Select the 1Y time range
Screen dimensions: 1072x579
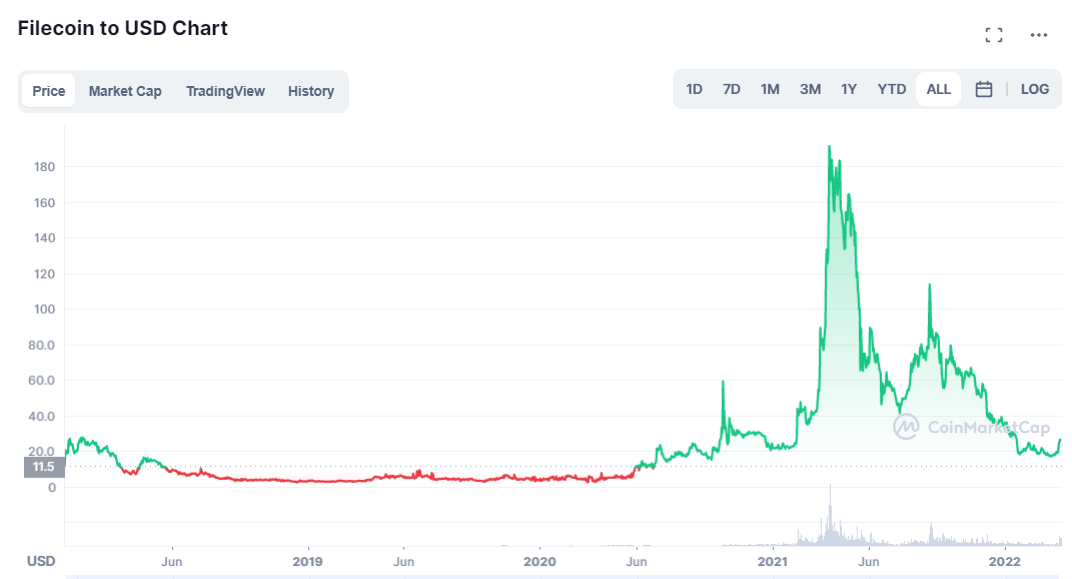849,89
